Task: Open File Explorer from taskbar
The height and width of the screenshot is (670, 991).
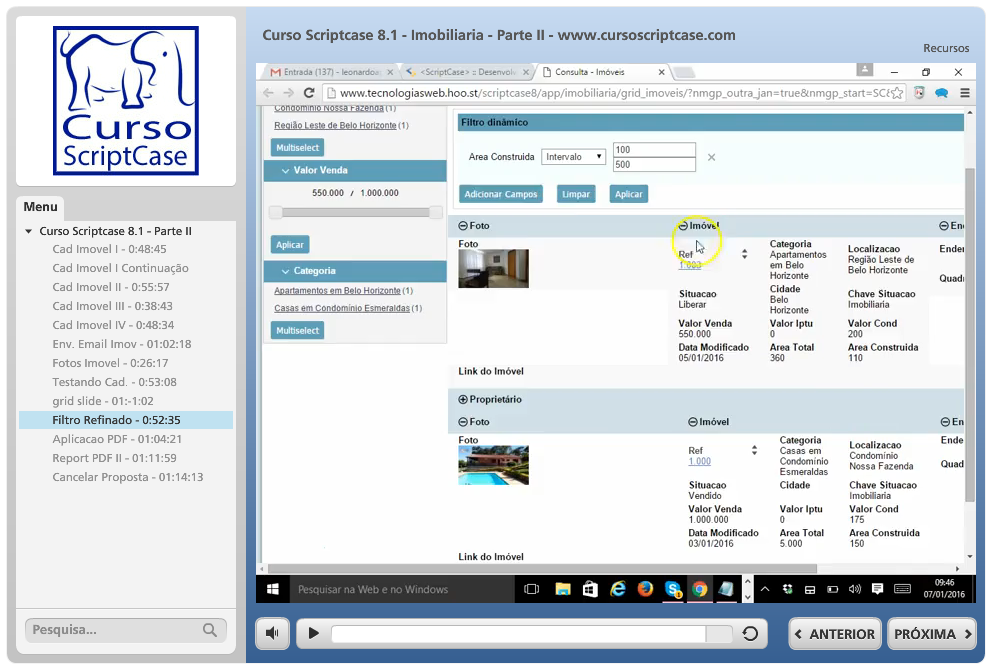Action: 562,589
